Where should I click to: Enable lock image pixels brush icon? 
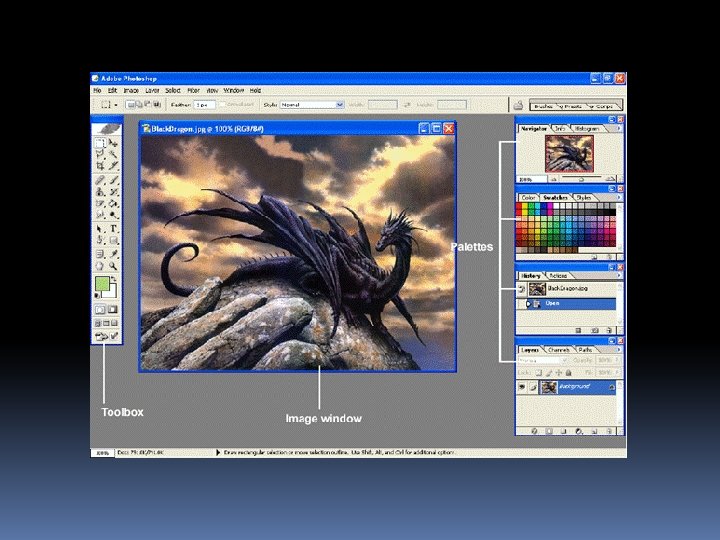pyautogui.click(x=549, y=373)
